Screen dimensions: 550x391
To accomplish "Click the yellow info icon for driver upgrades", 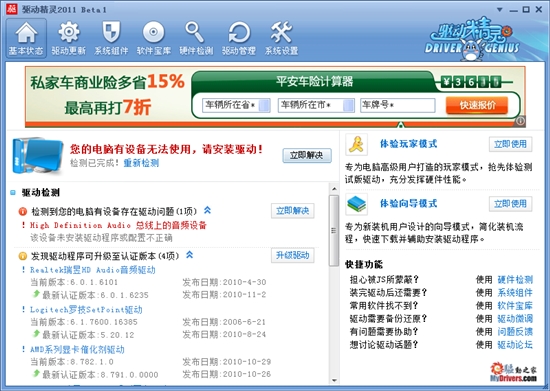I will tap(22, 256).
